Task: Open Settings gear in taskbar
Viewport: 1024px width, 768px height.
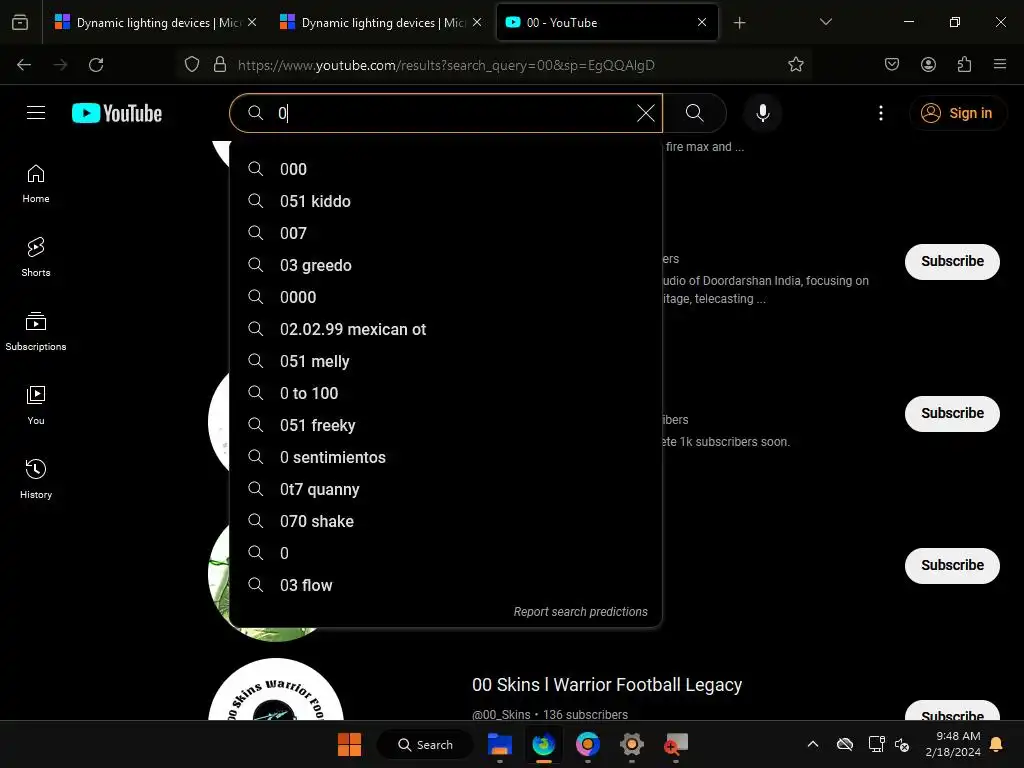Action: pos(632,744)
